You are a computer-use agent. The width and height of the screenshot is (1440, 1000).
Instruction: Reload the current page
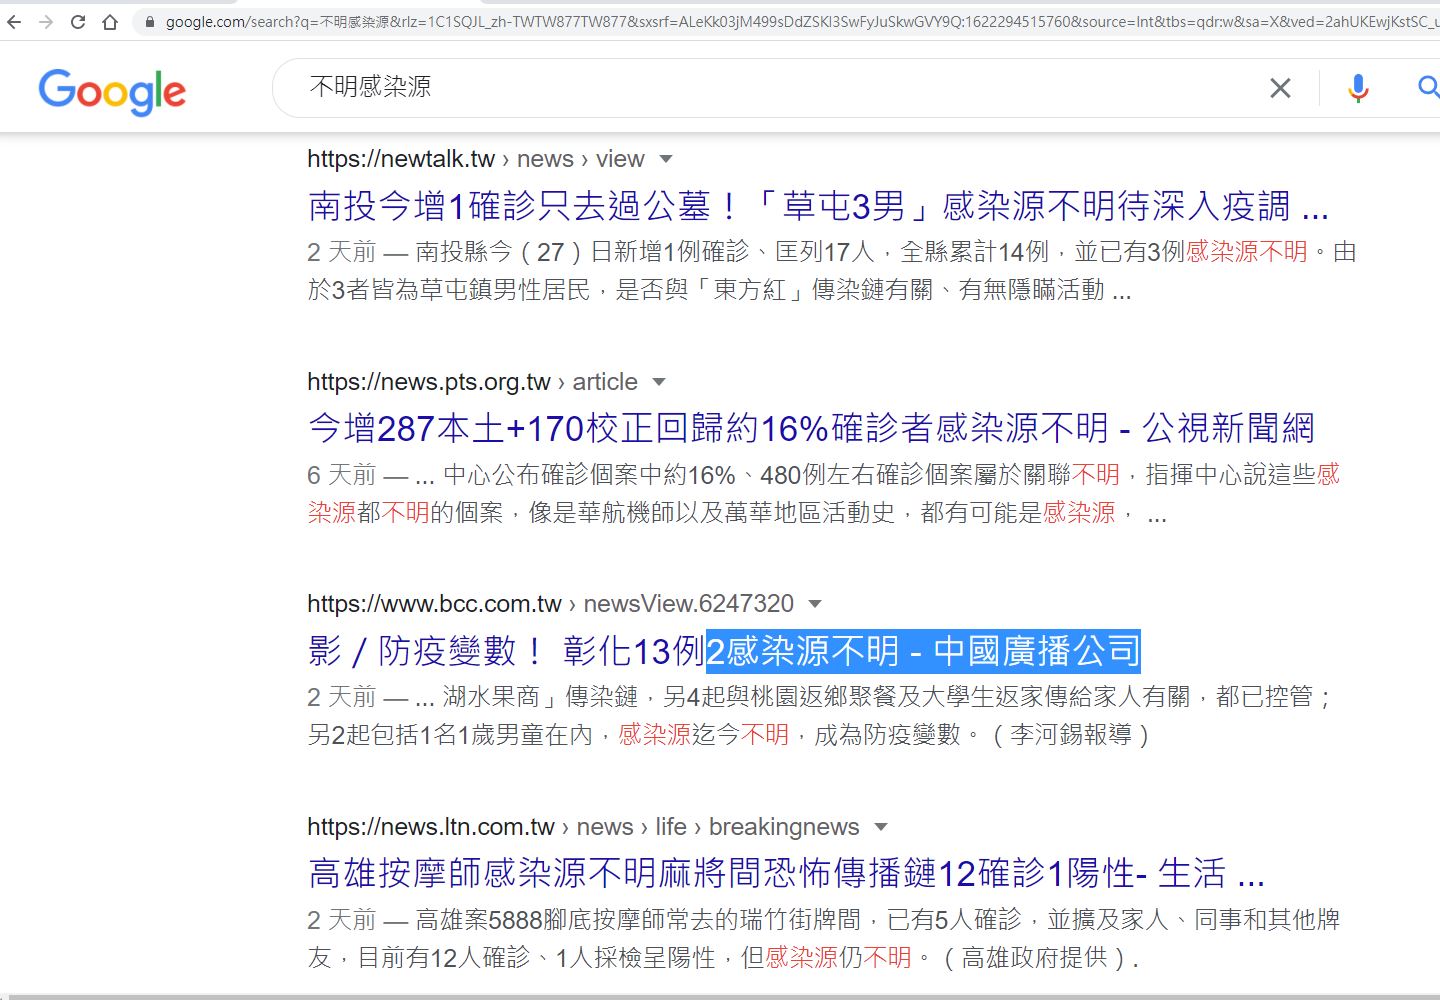click(x=78, y=22)
